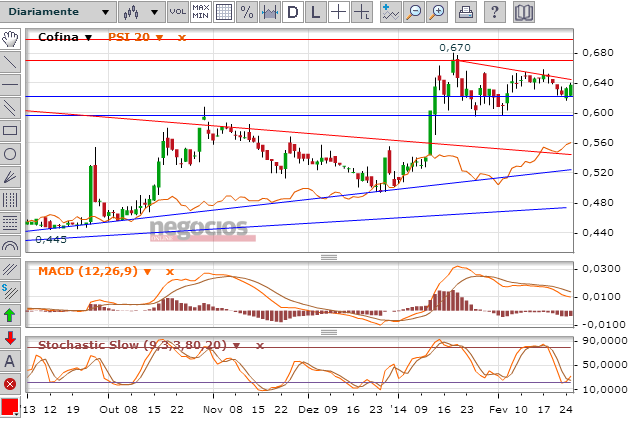Select the parallel lines tool
The height and width of the screenshot is (425, 634).
(x=10, y=108)
